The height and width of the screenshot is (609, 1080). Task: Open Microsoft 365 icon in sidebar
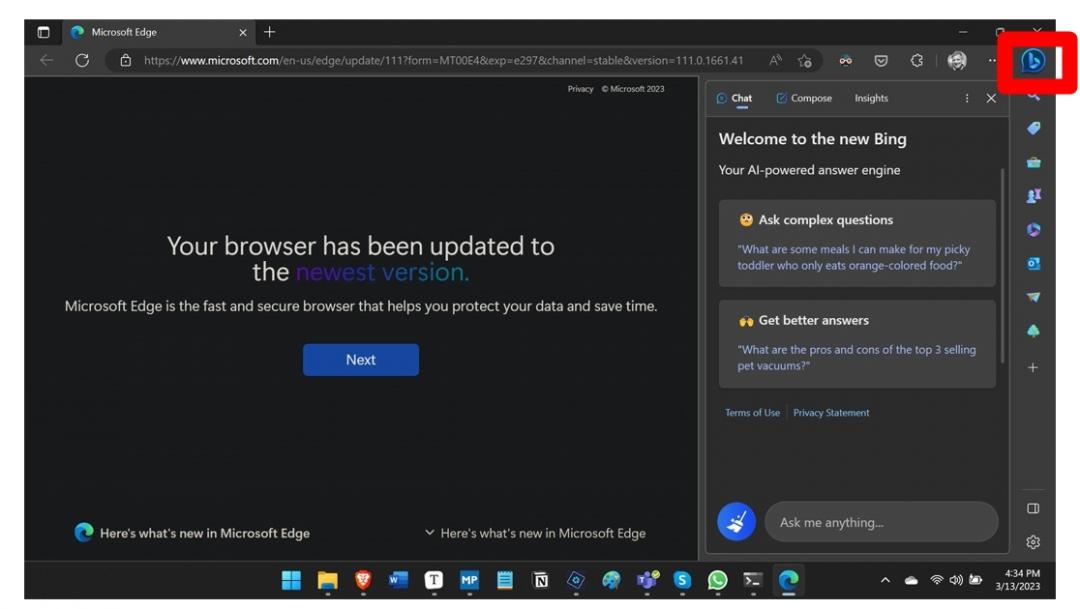tap(1033, 230)
